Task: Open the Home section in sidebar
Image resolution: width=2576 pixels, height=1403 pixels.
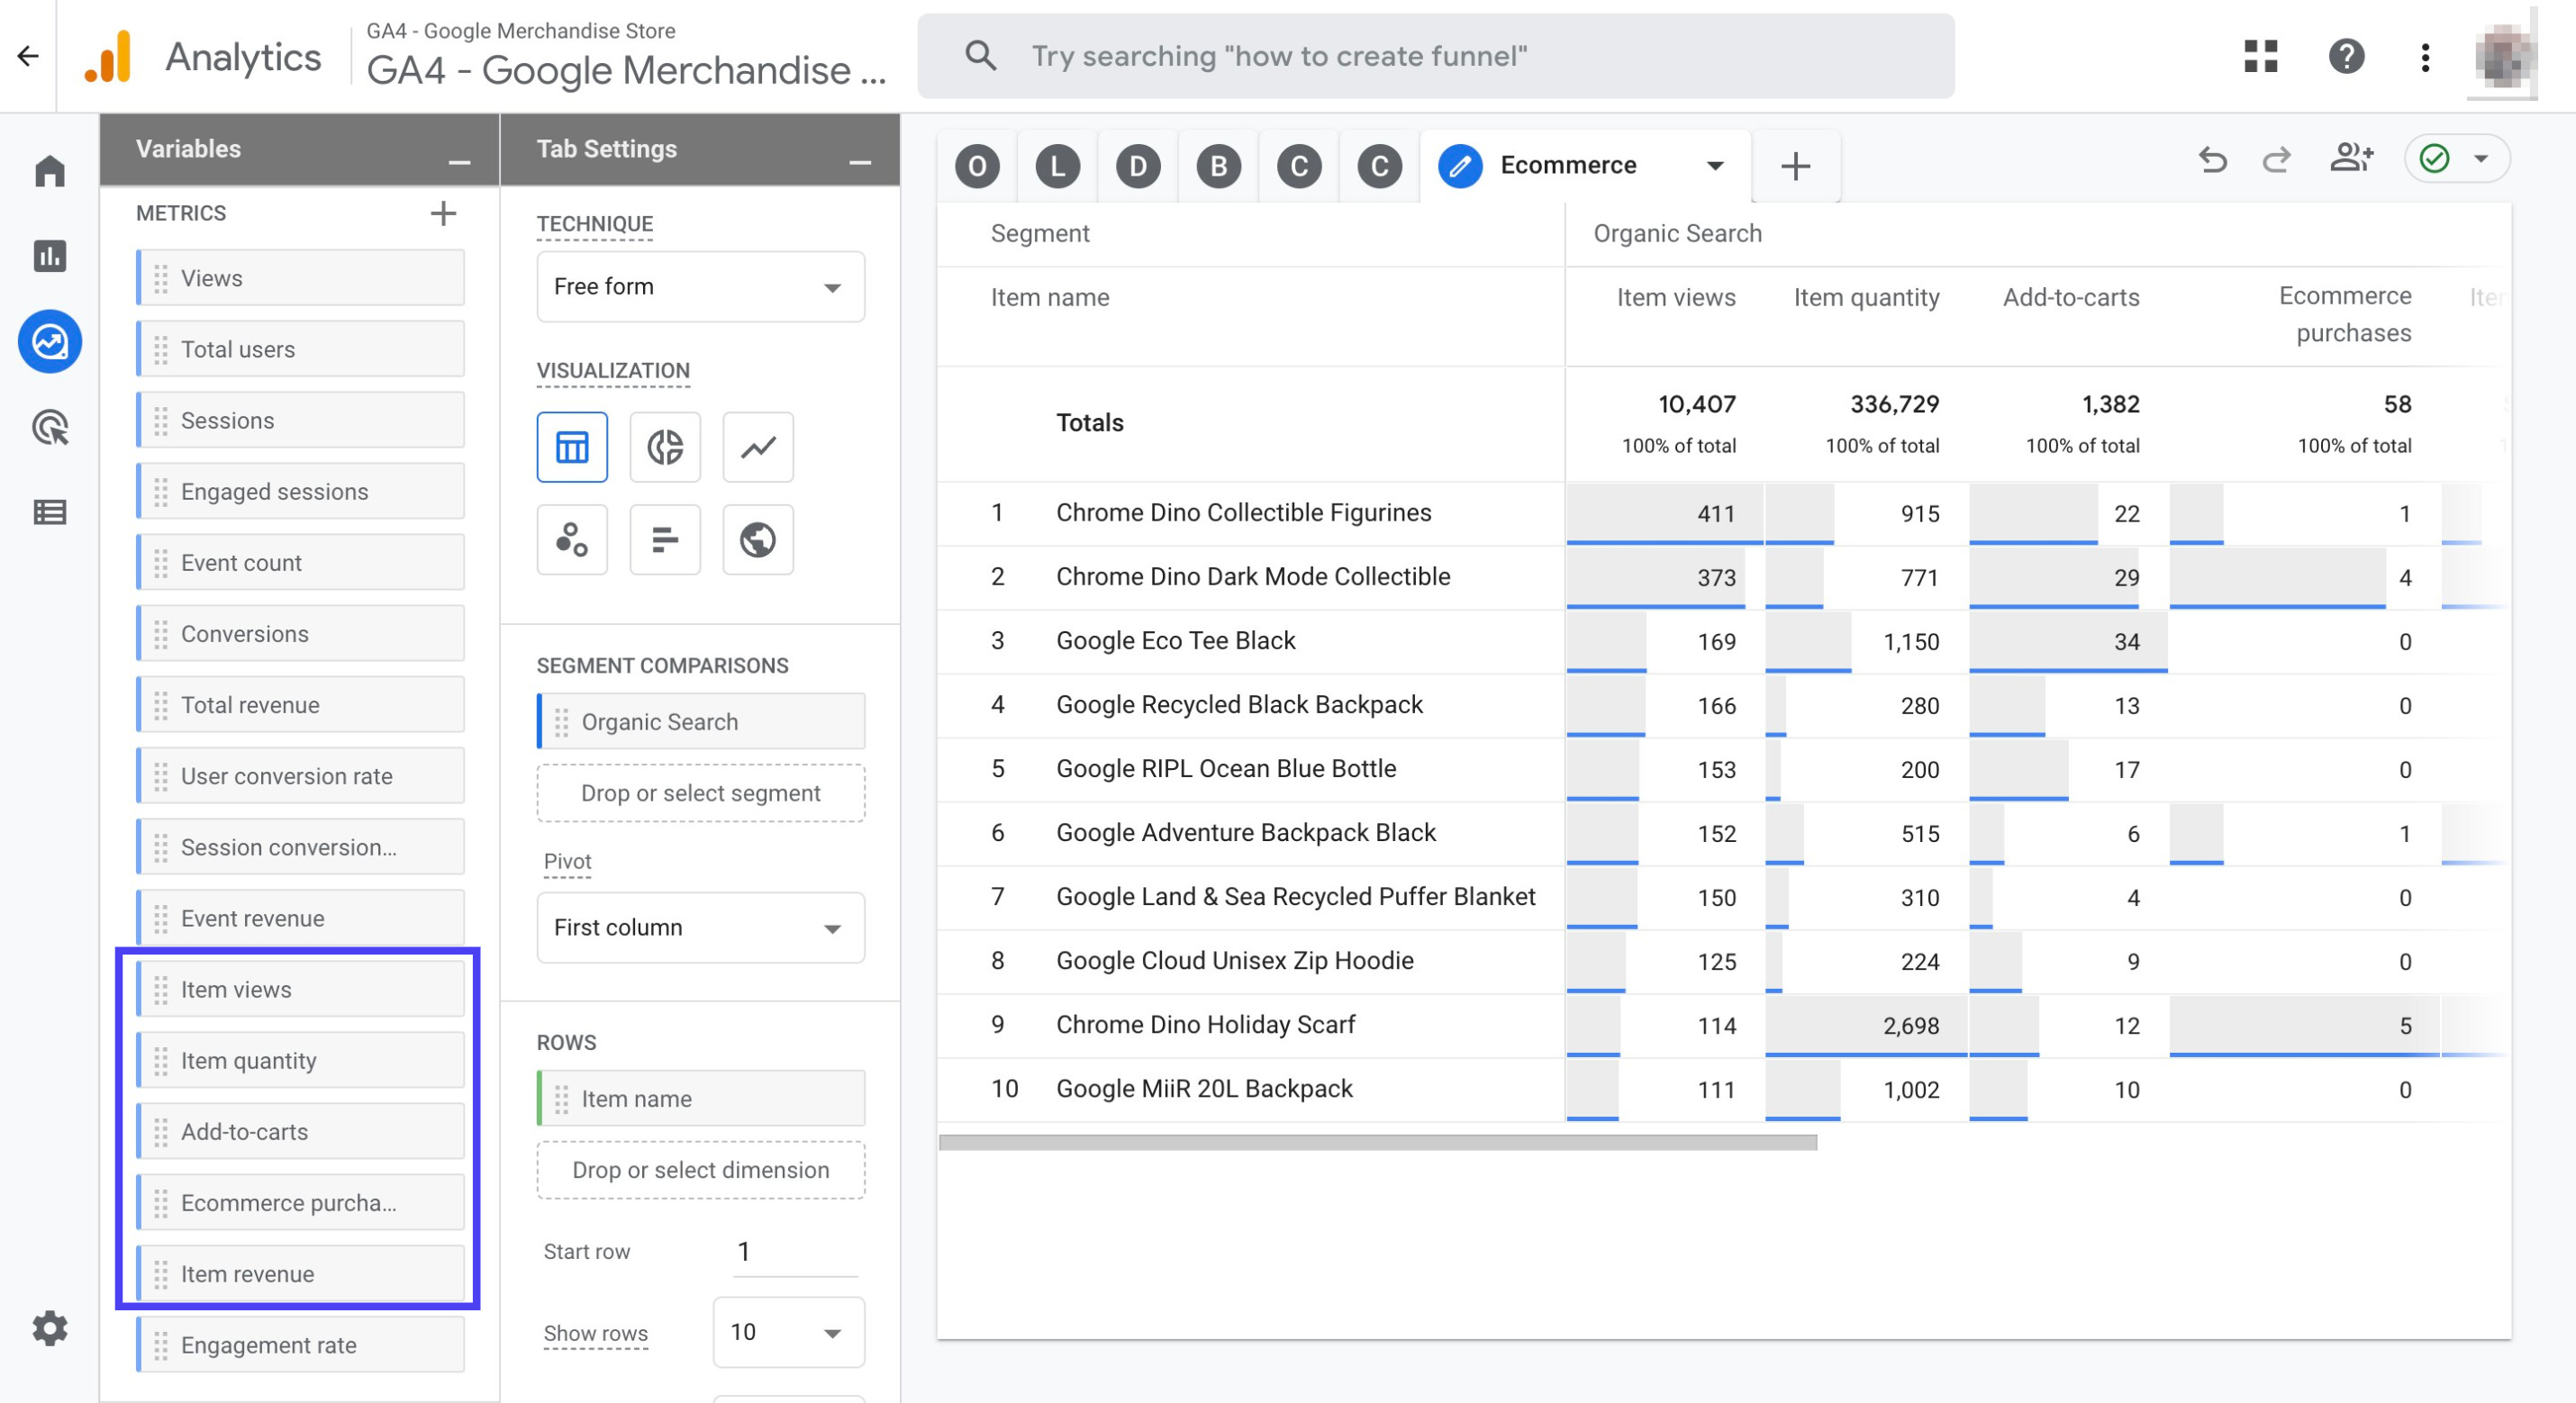Action: point(50,171)
